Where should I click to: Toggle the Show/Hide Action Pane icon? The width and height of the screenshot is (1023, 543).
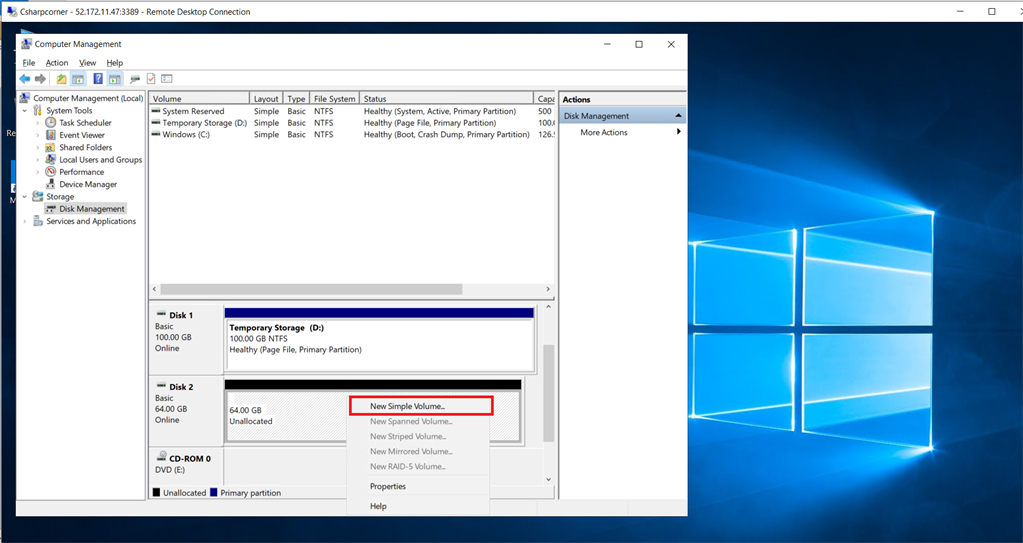(115, 79)
